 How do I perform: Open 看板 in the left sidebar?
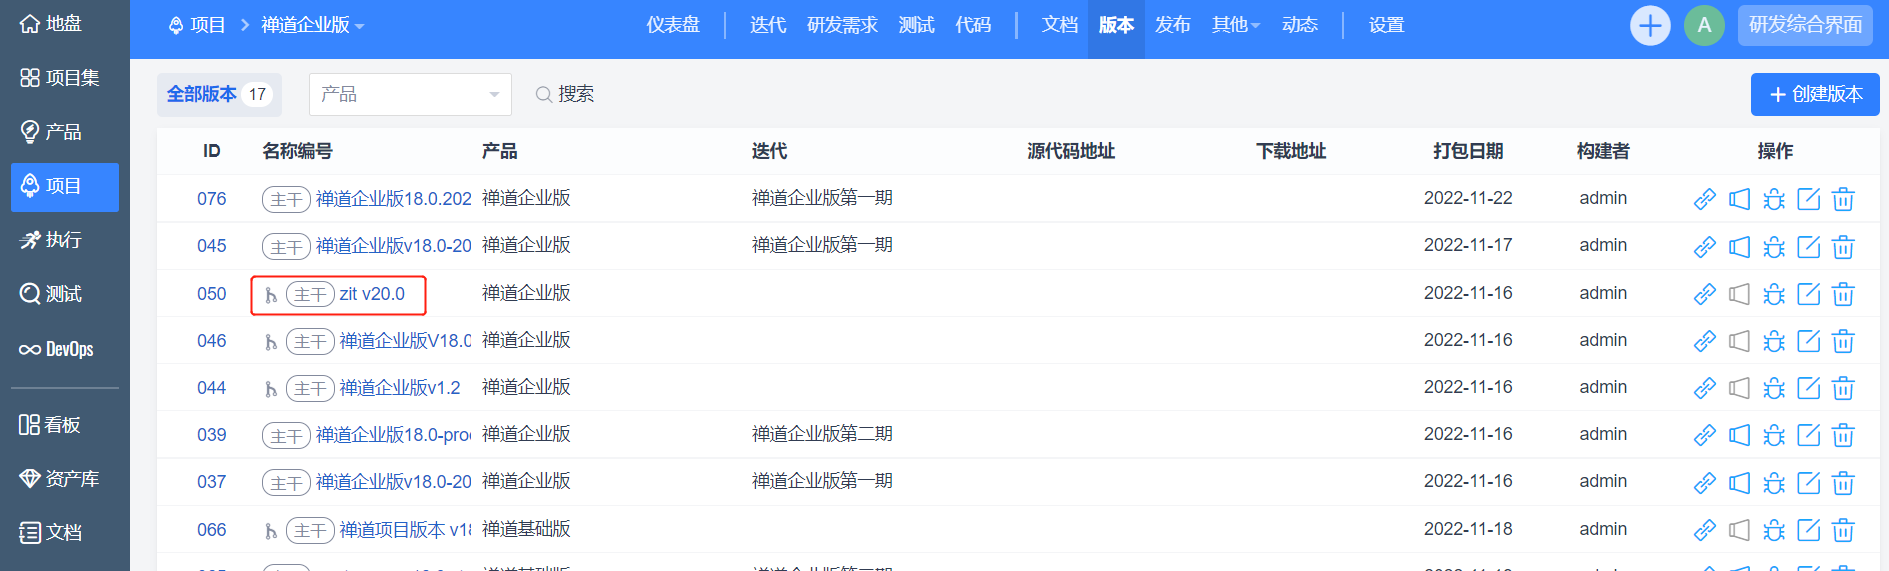pos(50,425)
